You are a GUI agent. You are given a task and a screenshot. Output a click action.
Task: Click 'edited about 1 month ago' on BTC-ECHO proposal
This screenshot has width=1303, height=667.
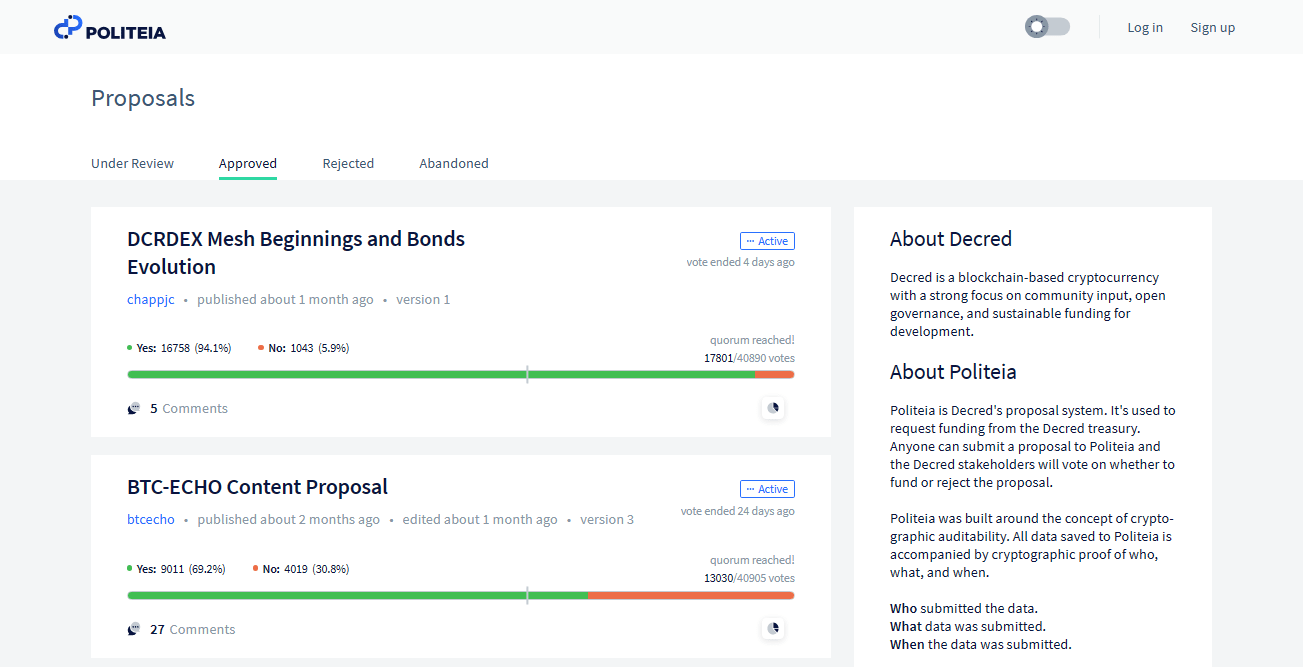tap(480, 519)
